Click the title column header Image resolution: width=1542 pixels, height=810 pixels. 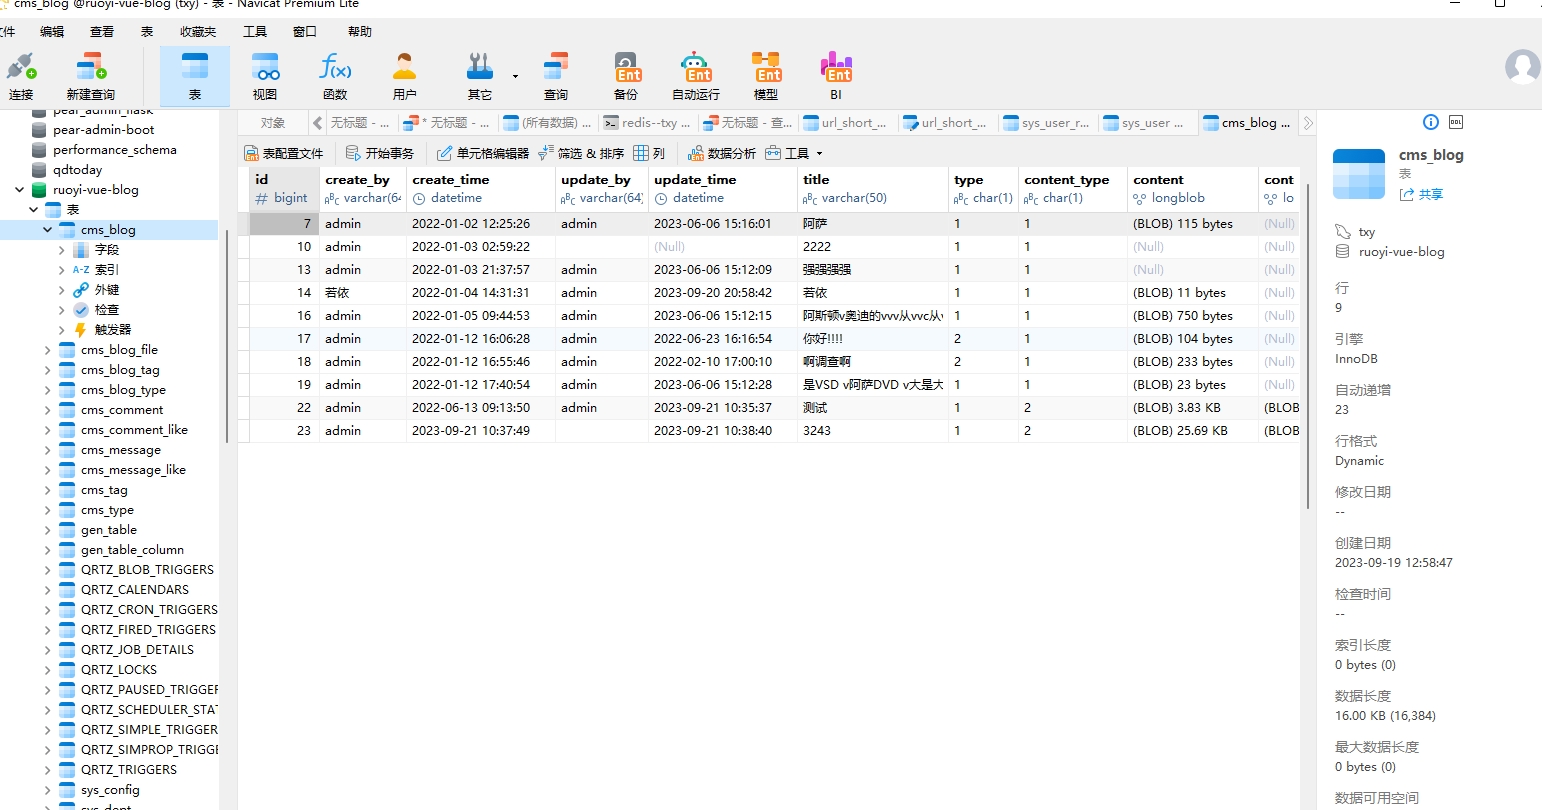coord(872,188)
